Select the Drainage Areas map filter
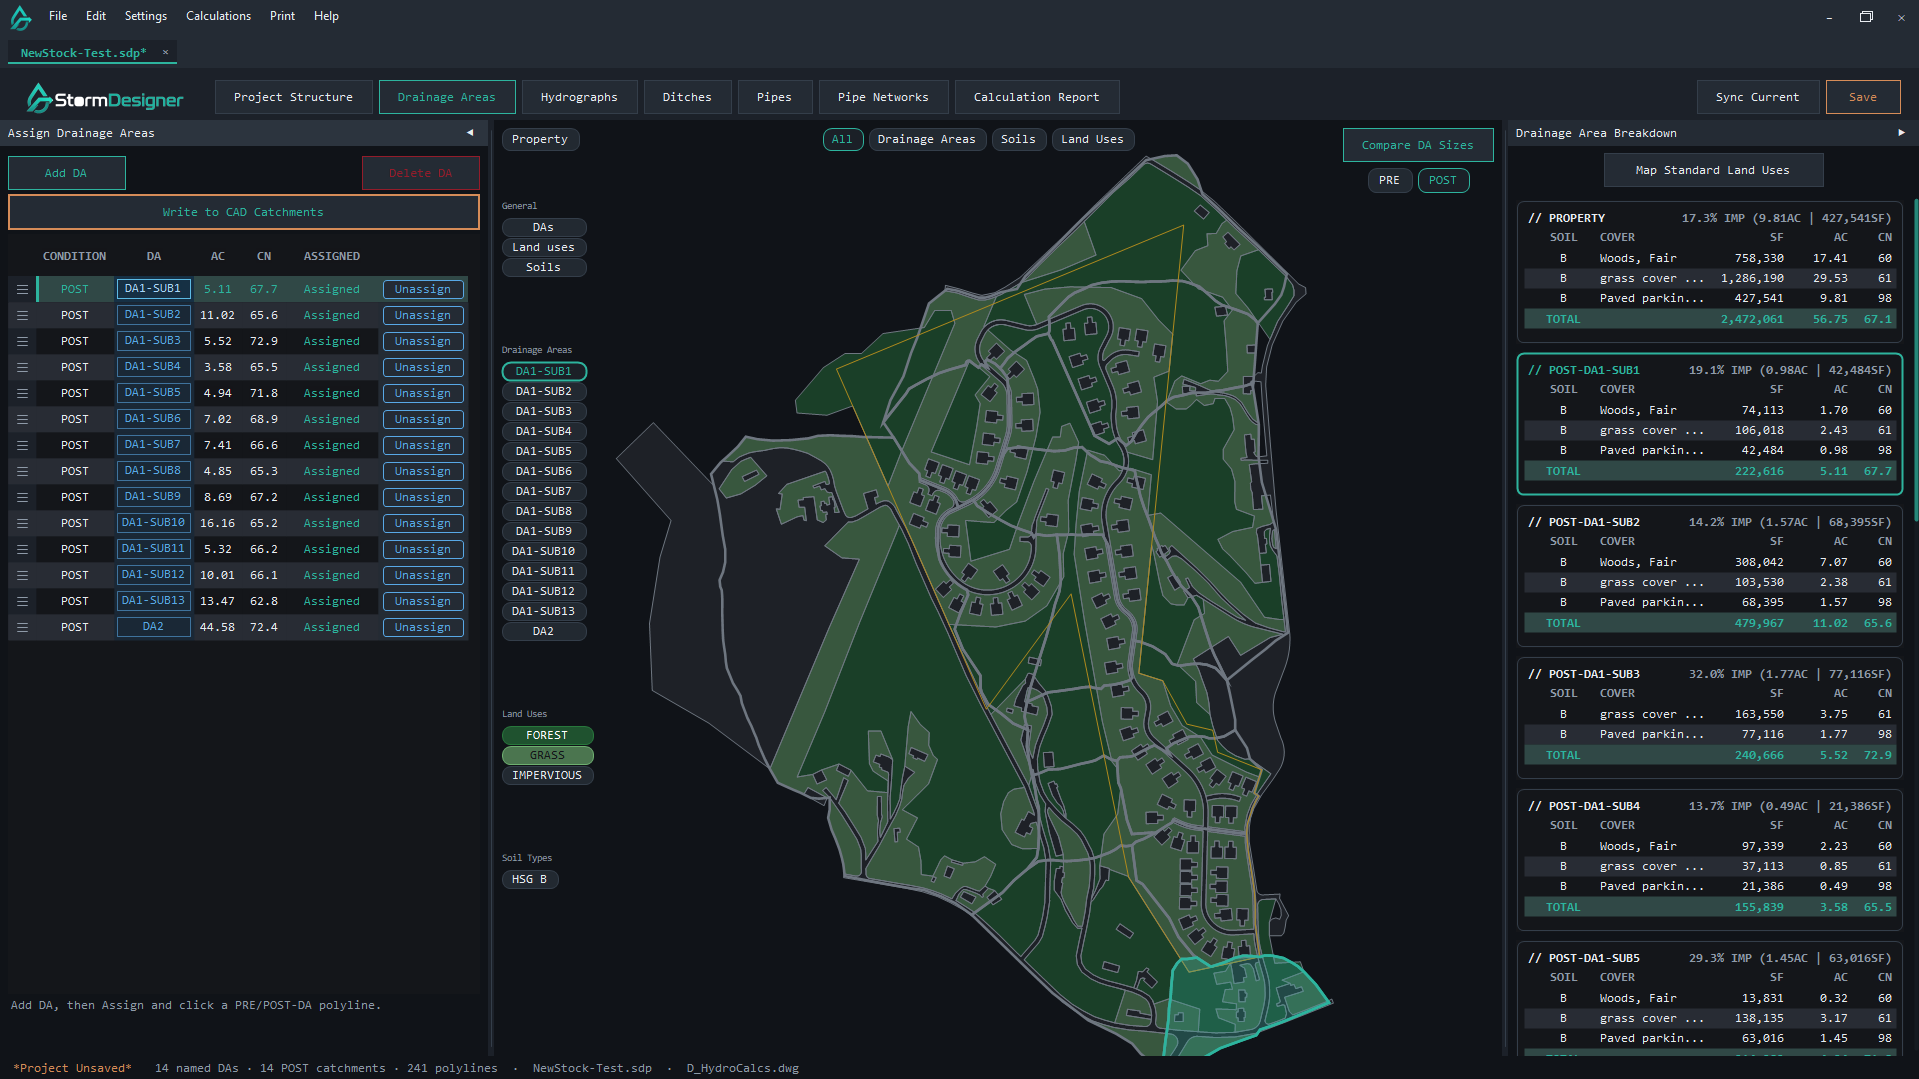 coord(926,139)
